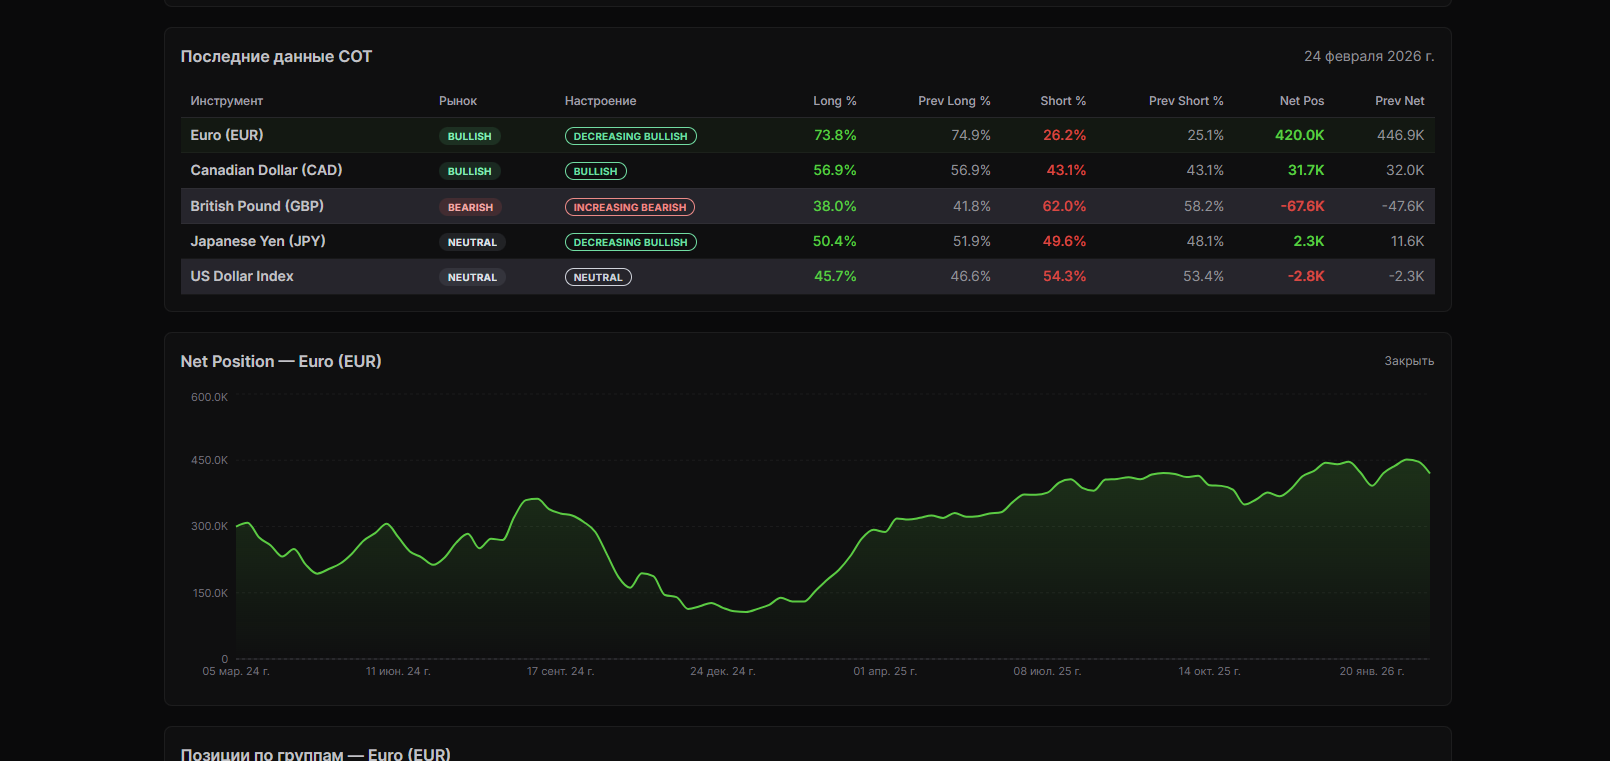Click DECREASING BULLISH badge in Euro row
Image resolution: width=1610 pixels, height=761 pixels.
[631, 136]
